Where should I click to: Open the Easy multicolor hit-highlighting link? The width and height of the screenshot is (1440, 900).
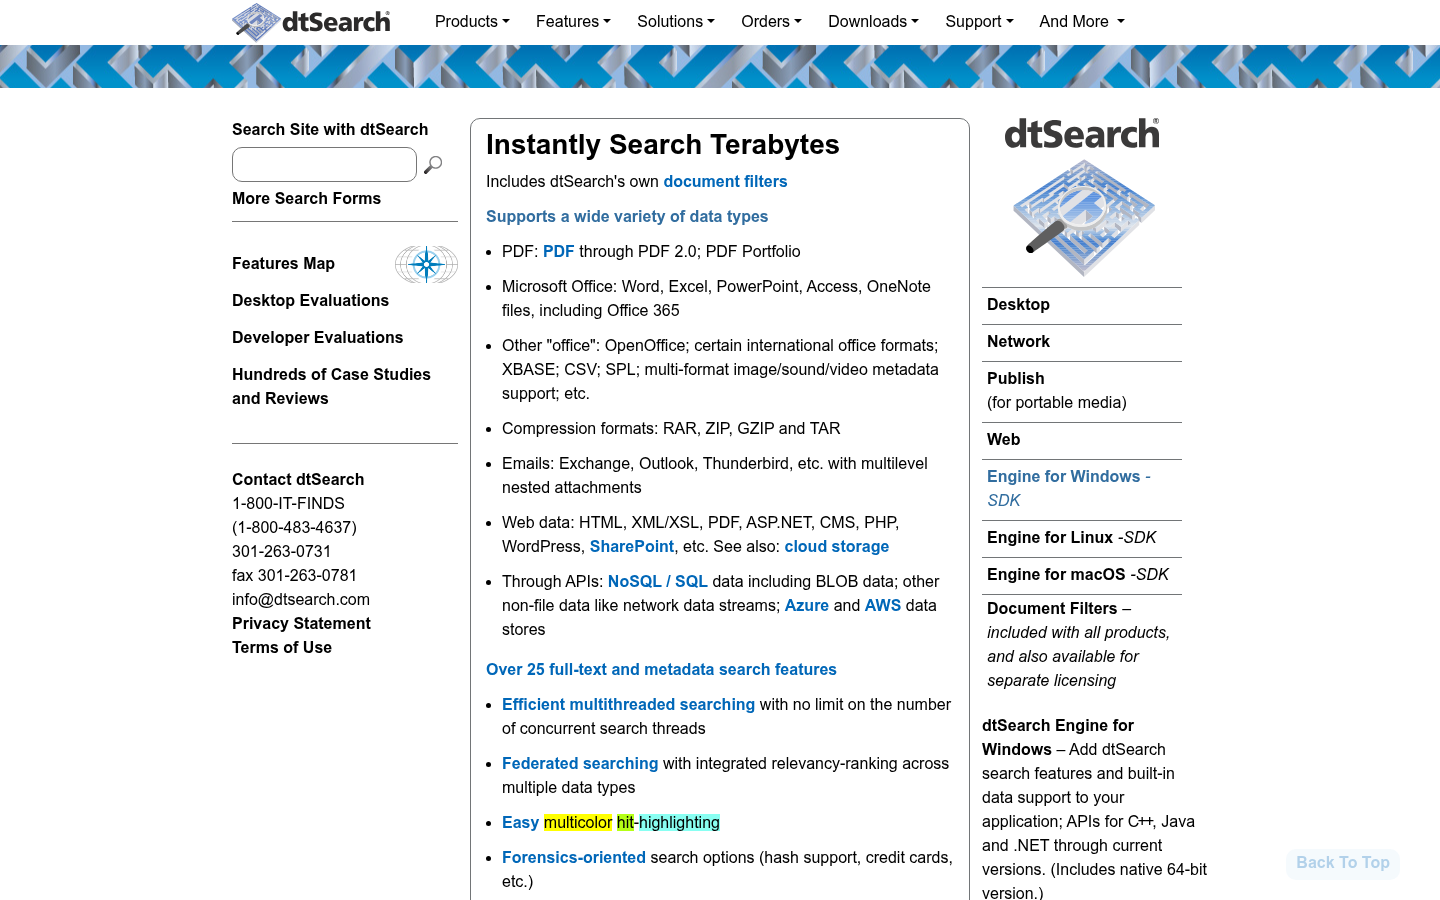tap(611, 822)
